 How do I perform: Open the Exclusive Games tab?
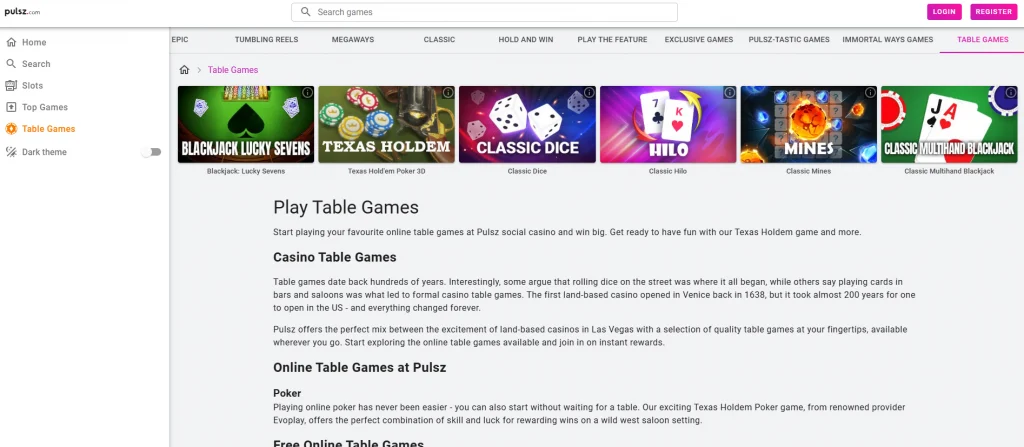pyautogui.click(x=699, y=40)
